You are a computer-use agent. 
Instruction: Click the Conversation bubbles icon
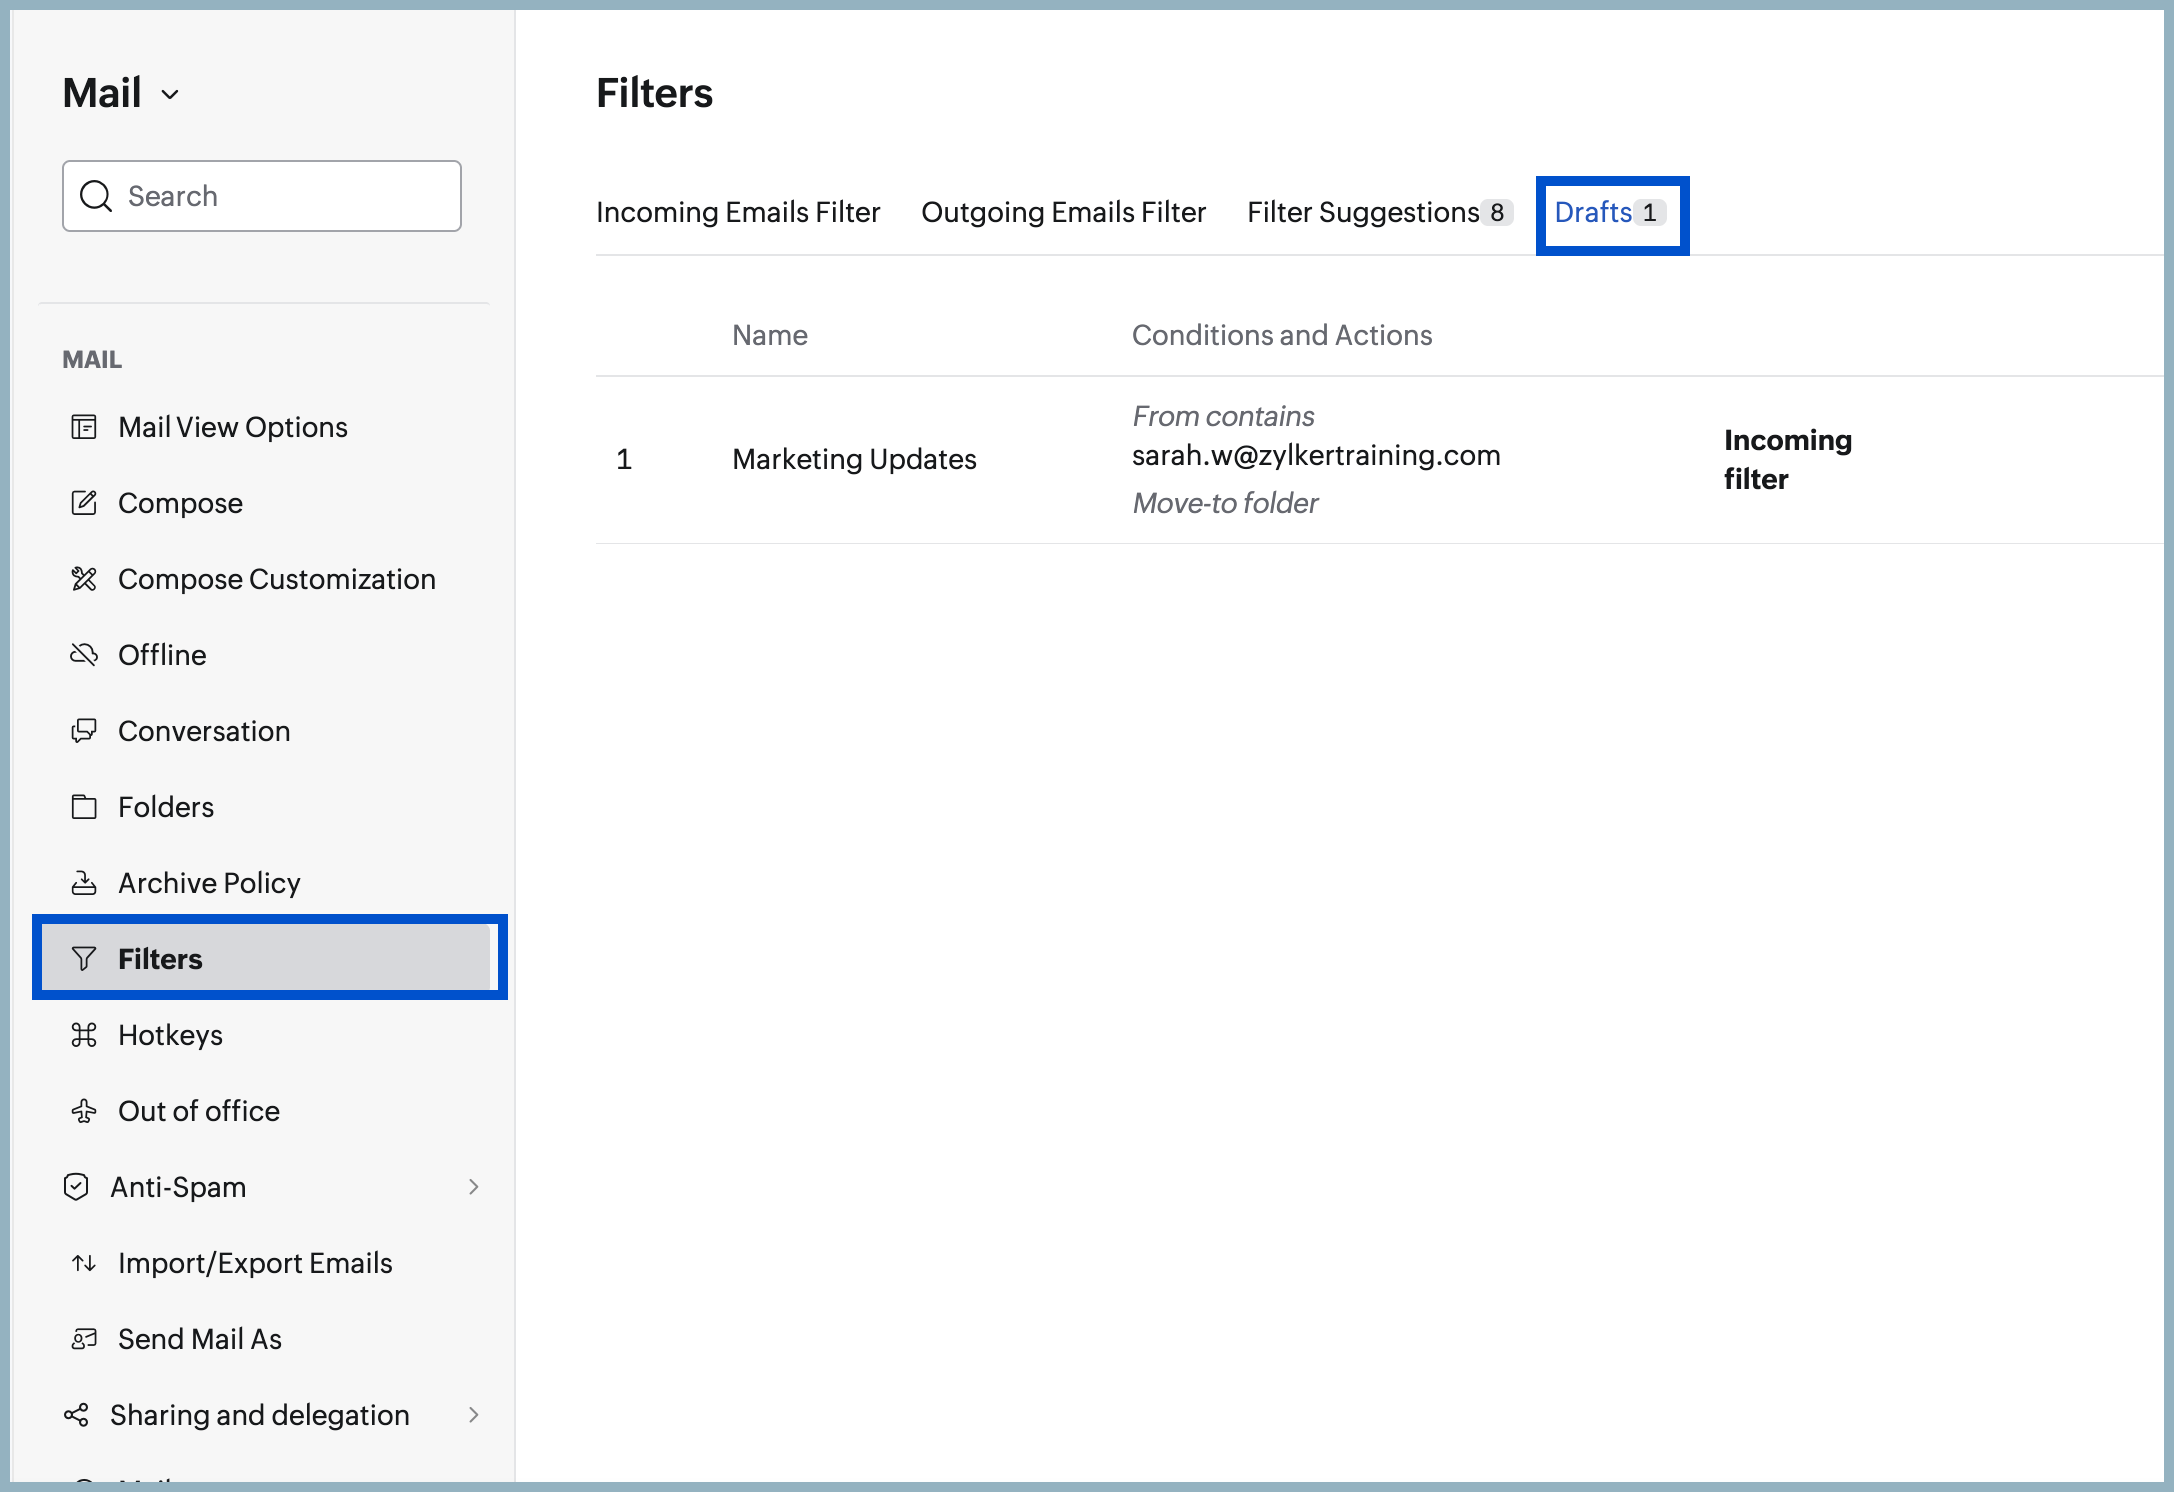[84, 731]
